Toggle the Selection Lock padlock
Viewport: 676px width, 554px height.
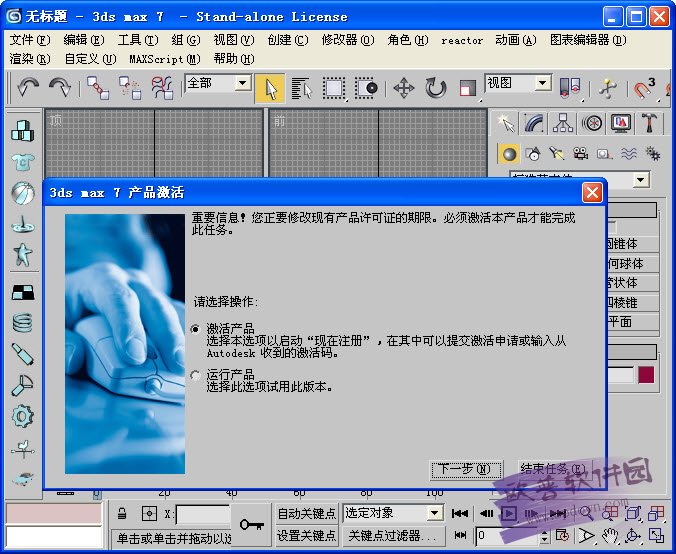(122, 513)
